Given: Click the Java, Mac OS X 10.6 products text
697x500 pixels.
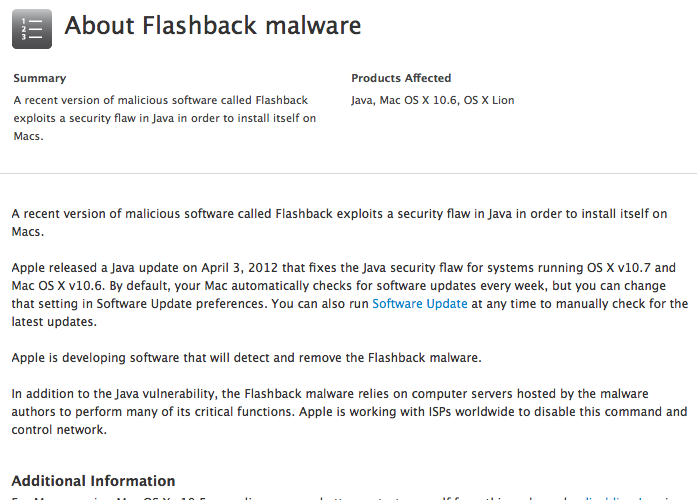Looking at the screenshot, I should [x=405, y=100].
